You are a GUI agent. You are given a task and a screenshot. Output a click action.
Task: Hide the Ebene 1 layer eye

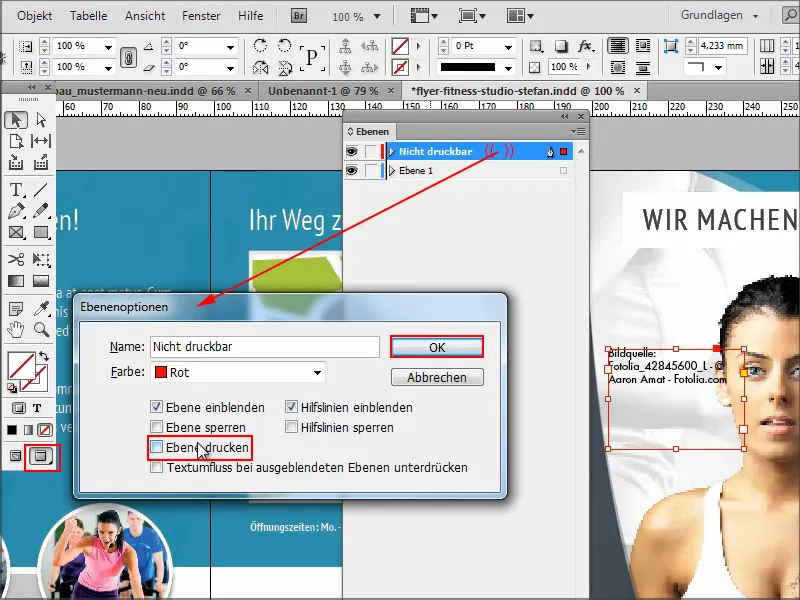pyautogui.click(x=352, y=171)
